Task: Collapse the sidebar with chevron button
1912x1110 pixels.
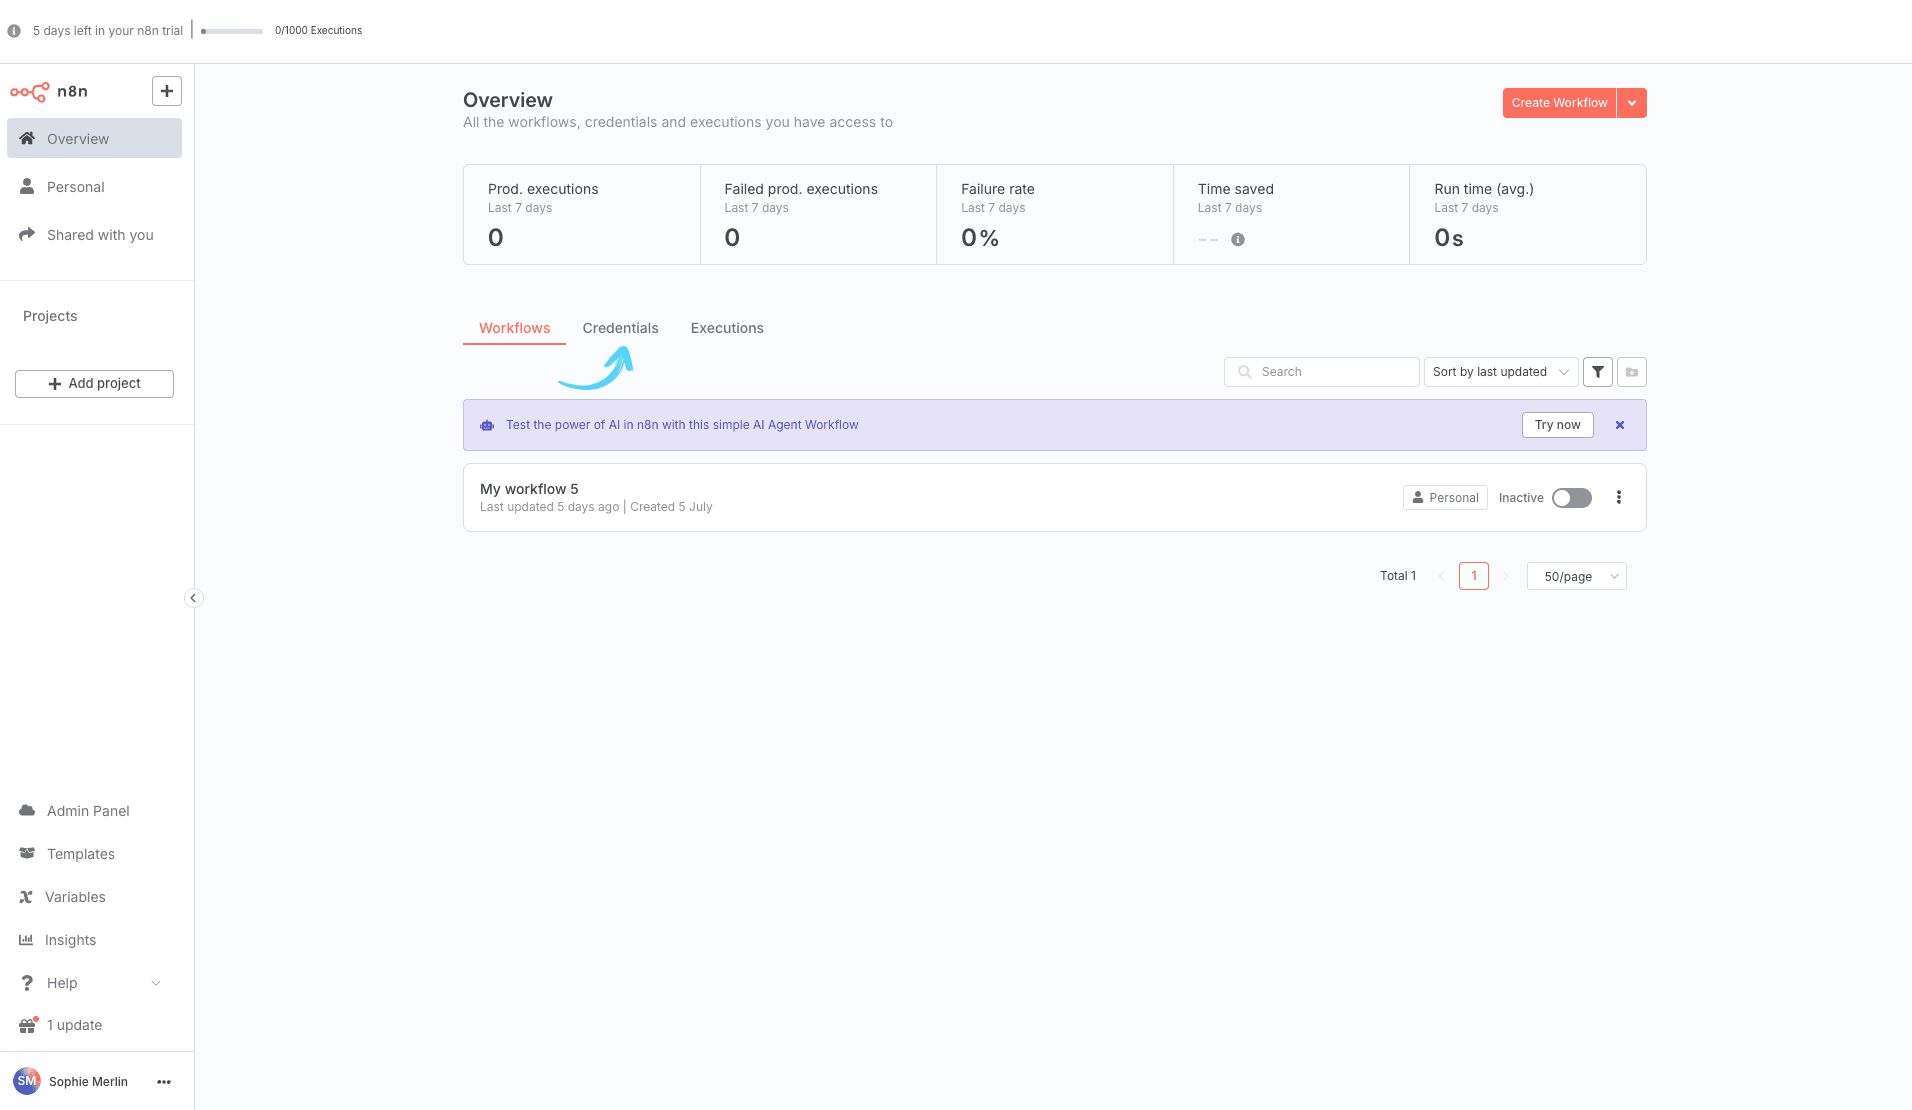Action: point(193,598)
